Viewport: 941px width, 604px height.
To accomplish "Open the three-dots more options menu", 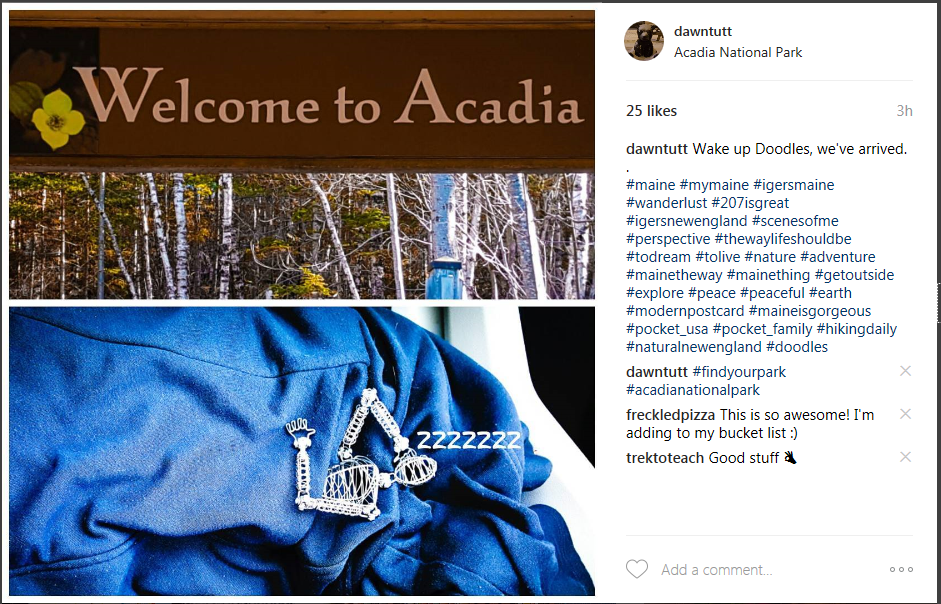I will pos(901,569).
